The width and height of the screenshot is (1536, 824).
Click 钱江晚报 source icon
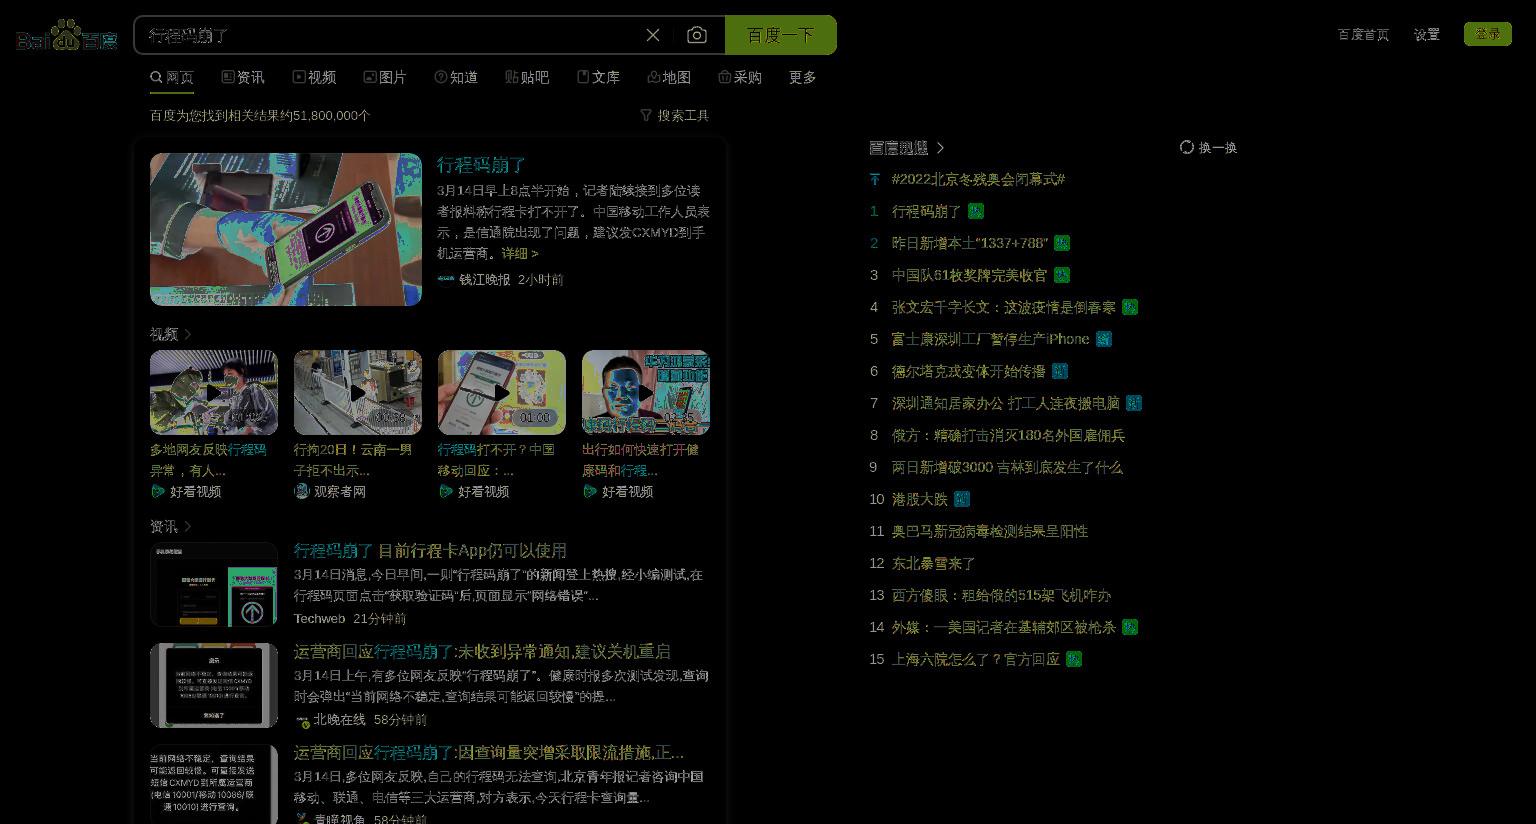click(446, 279)
